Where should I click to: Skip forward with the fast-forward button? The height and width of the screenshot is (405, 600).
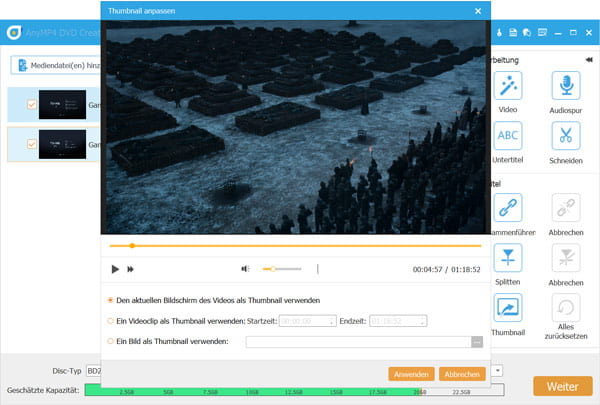[130, 269]
